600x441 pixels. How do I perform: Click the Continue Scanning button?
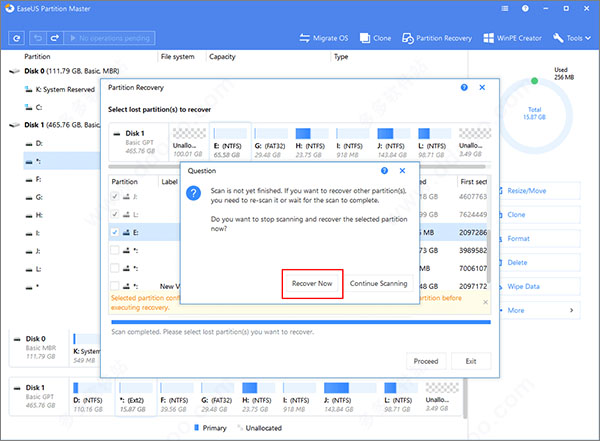378,283
